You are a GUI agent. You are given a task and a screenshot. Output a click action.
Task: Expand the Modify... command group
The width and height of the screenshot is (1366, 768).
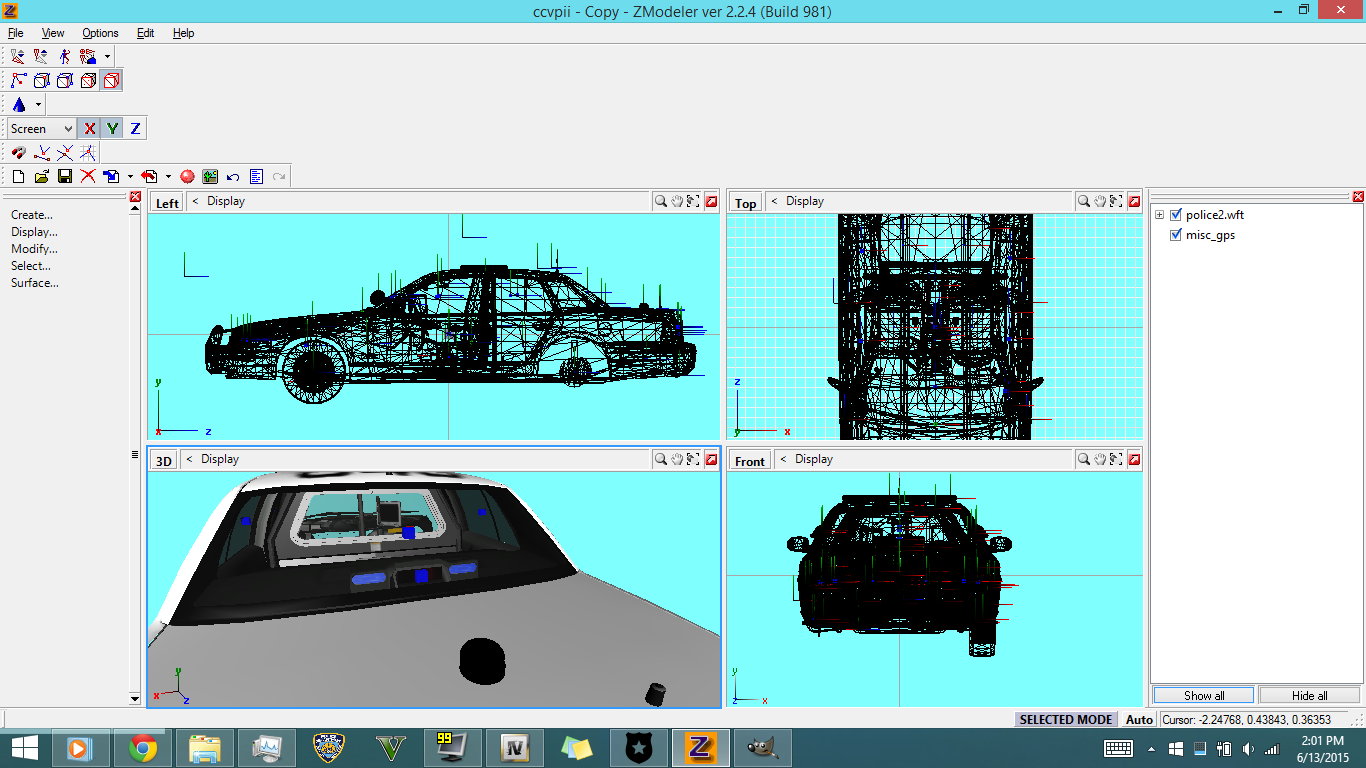34,249
